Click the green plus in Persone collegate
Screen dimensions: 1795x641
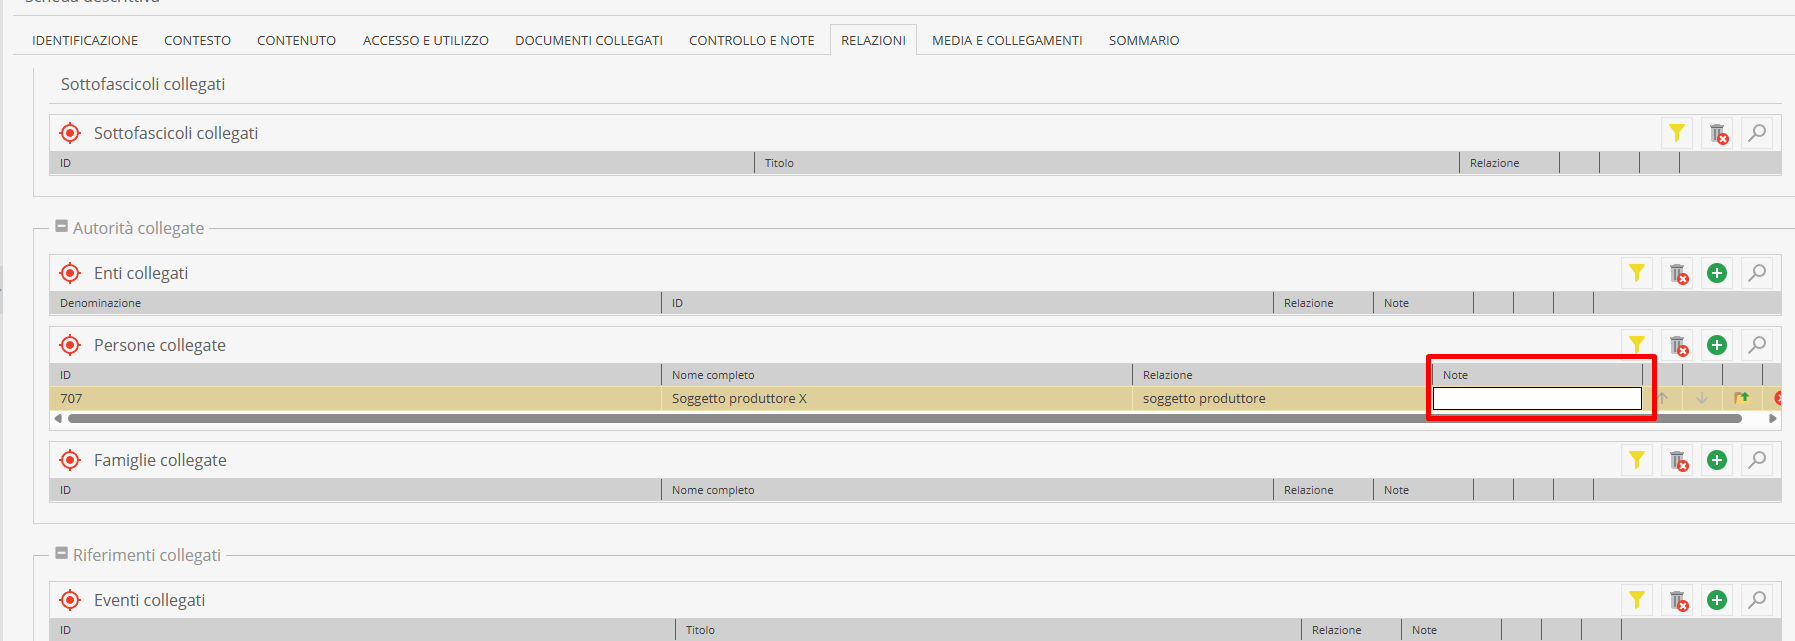pos(1717,345)
